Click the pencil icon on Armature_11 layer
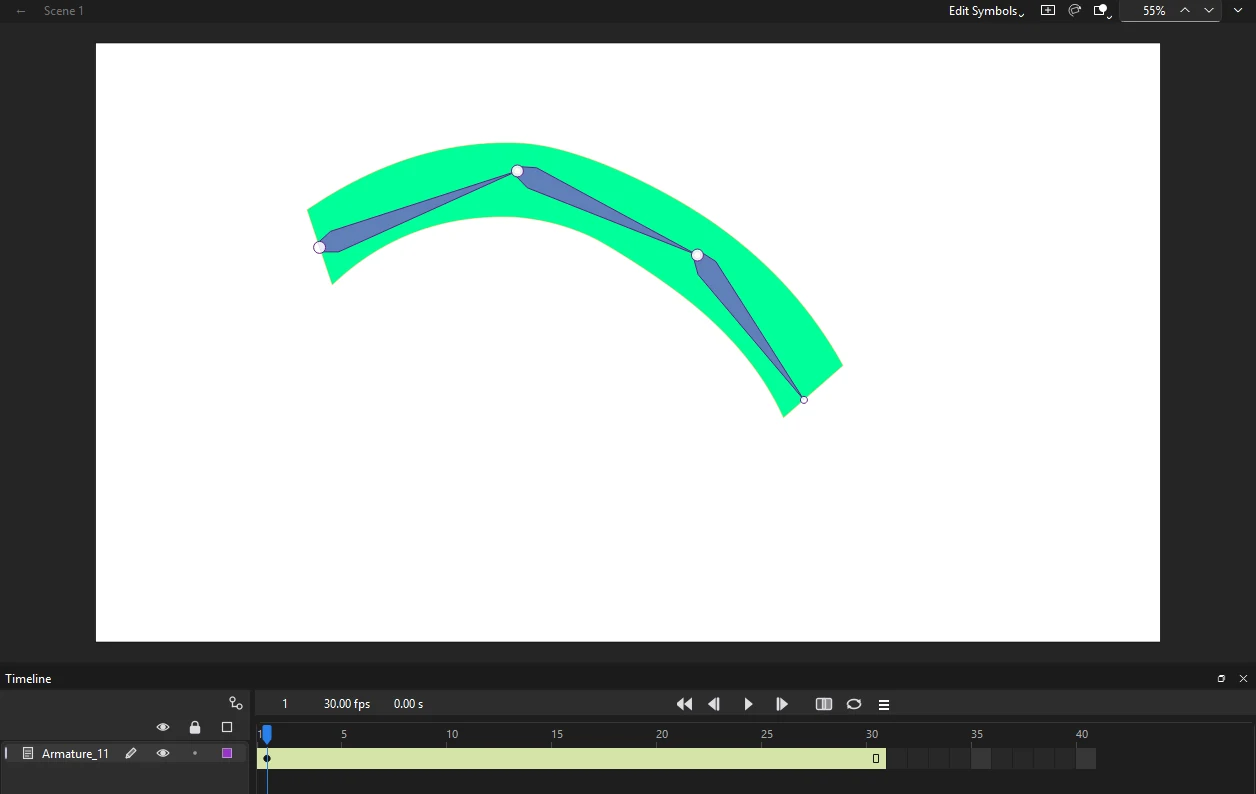The width and height of the screenshot is (1256, 794). (x=131, y=753)
